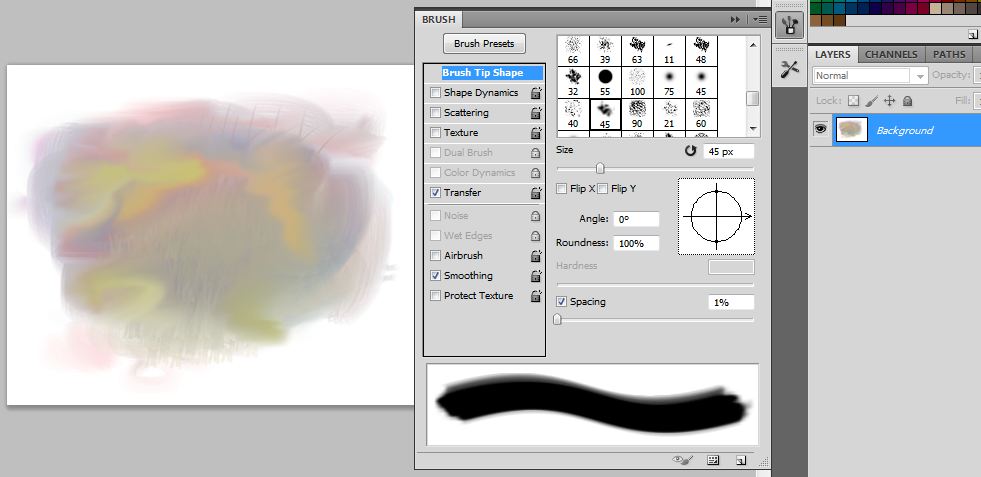Enable the Scattering checkbox
This screenshot has width=981, height=477.
pos(435,113)
